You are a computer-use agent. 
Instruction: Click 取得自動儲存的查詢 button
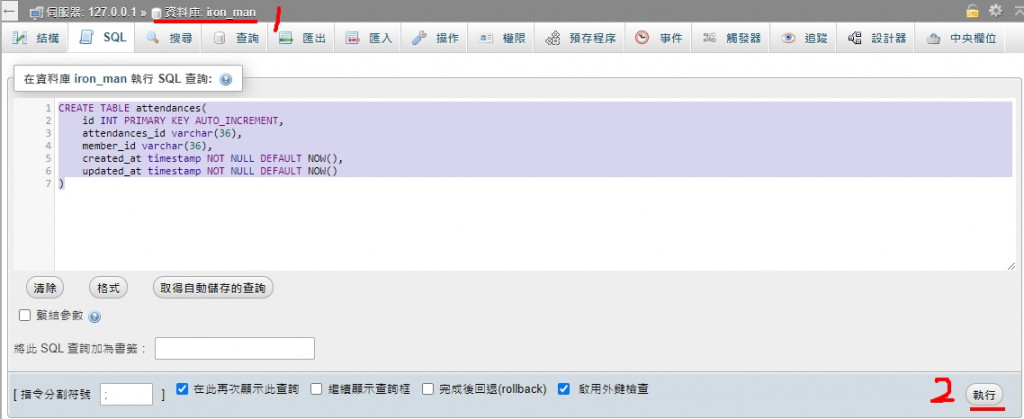coord(213,288)
